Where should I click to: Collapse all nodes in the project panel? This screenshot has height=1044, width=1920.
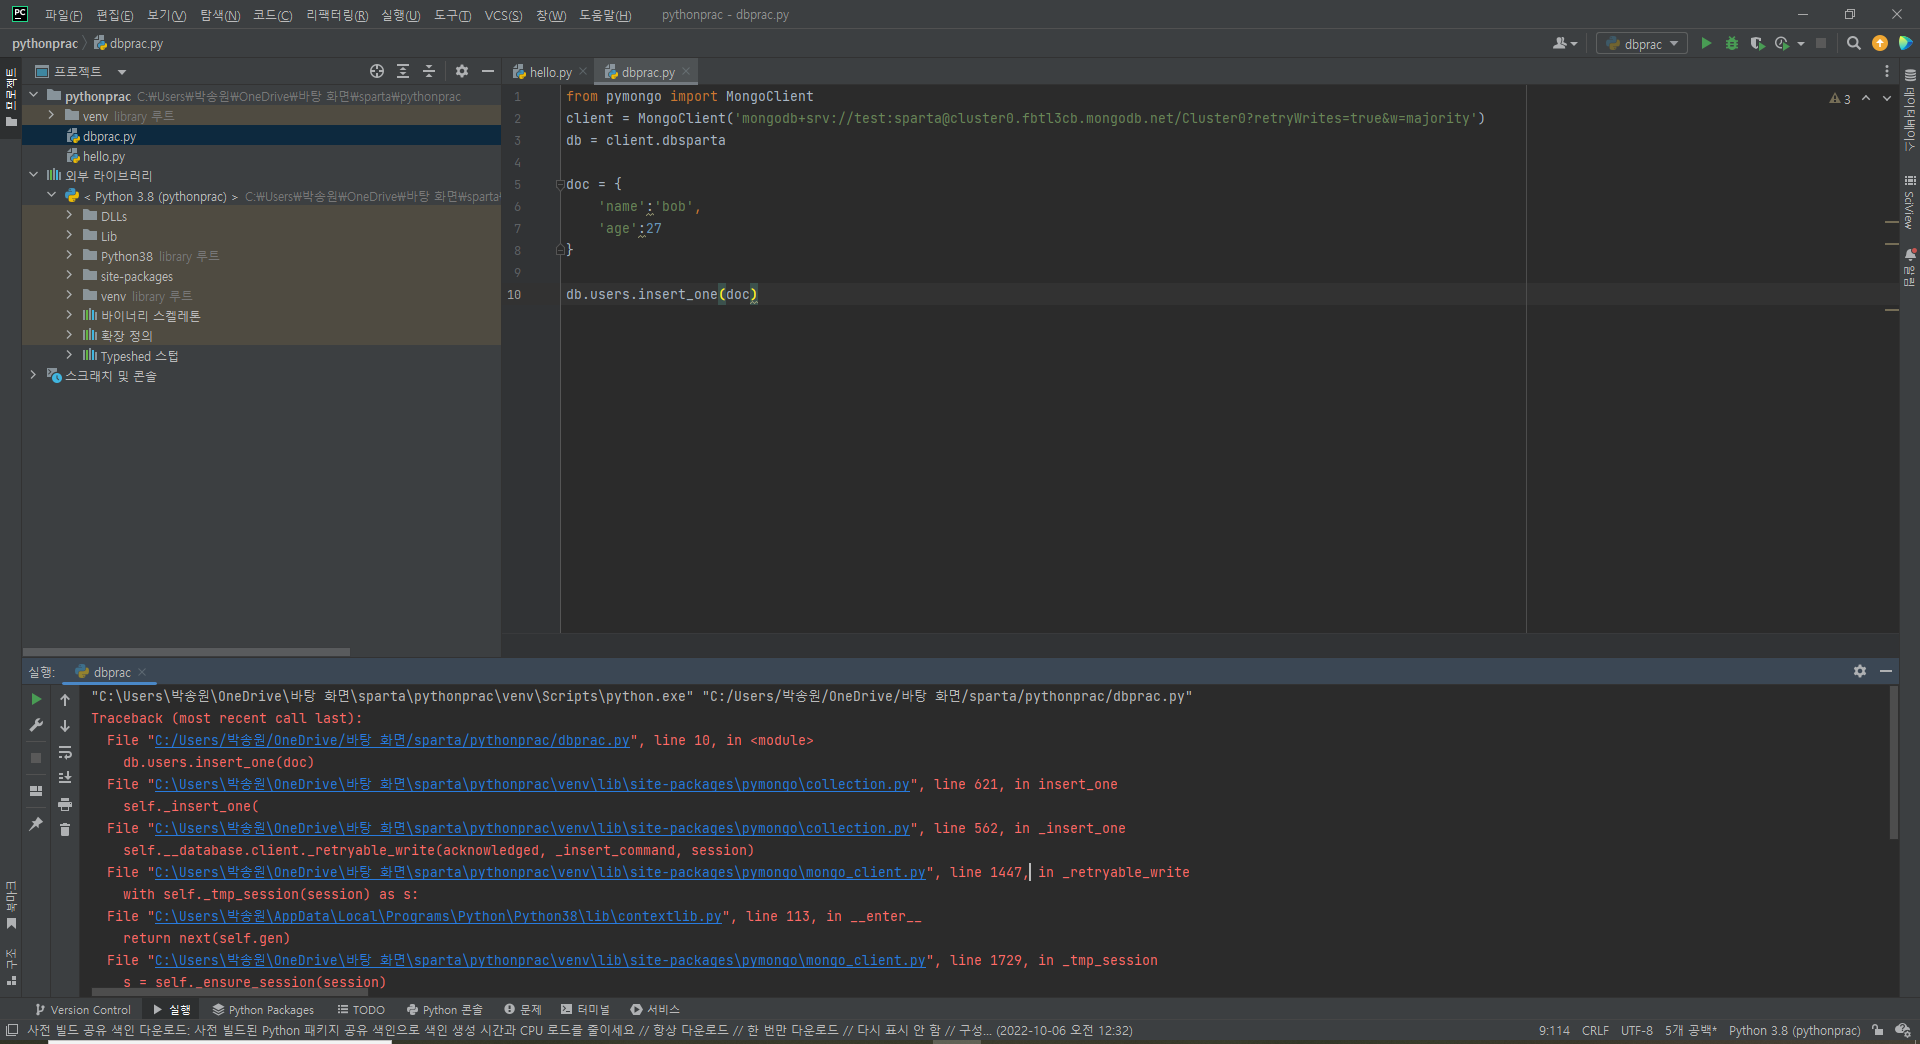pyautogui.click(x=429, y=71)
